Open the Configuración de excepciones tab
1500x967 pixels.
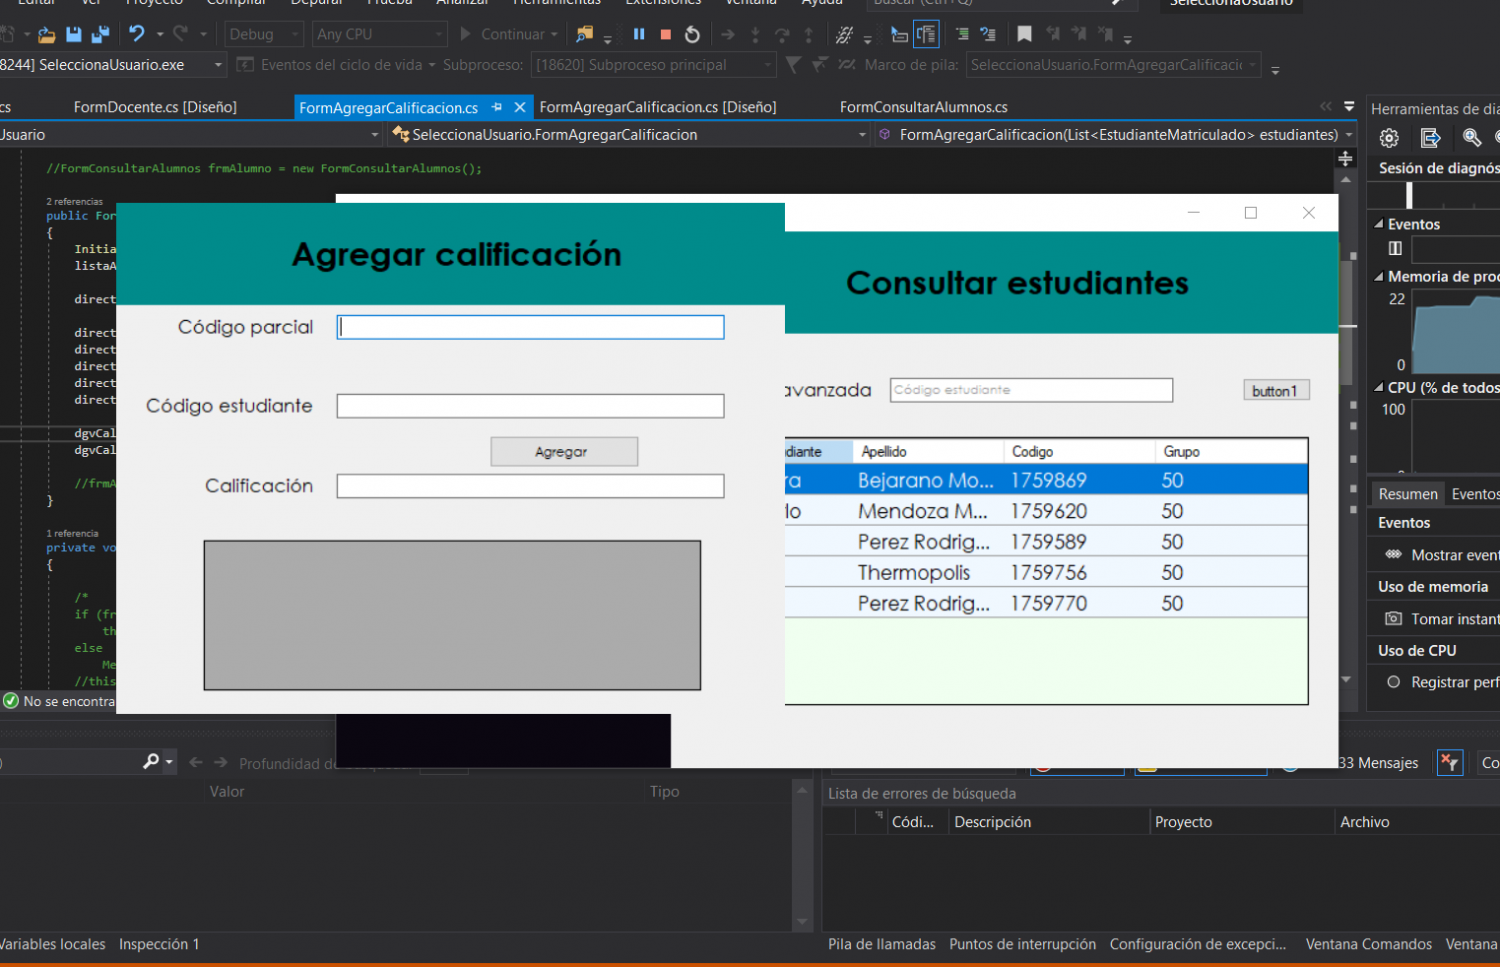[x=1198, y=944]
